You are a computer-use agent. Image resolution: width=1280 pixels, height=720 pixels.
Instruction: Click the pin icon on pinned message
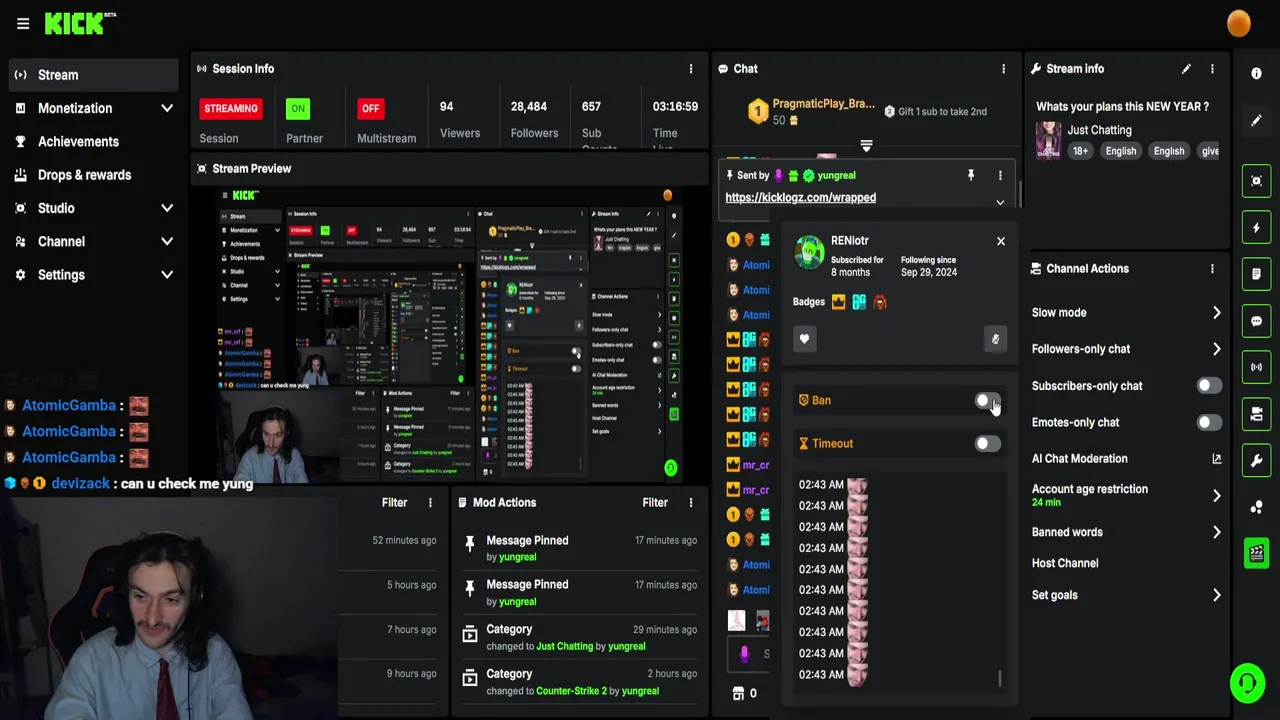tap(970, 176)
